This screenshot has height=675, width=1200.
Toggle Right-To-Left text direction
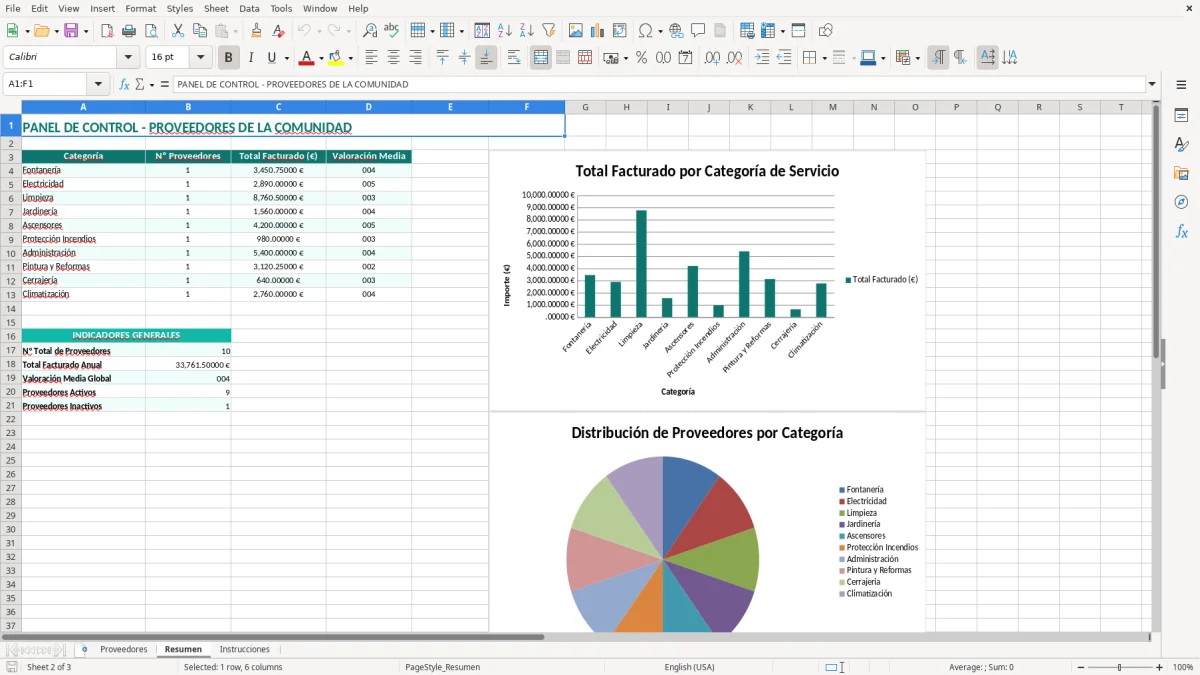click(960, 58)
